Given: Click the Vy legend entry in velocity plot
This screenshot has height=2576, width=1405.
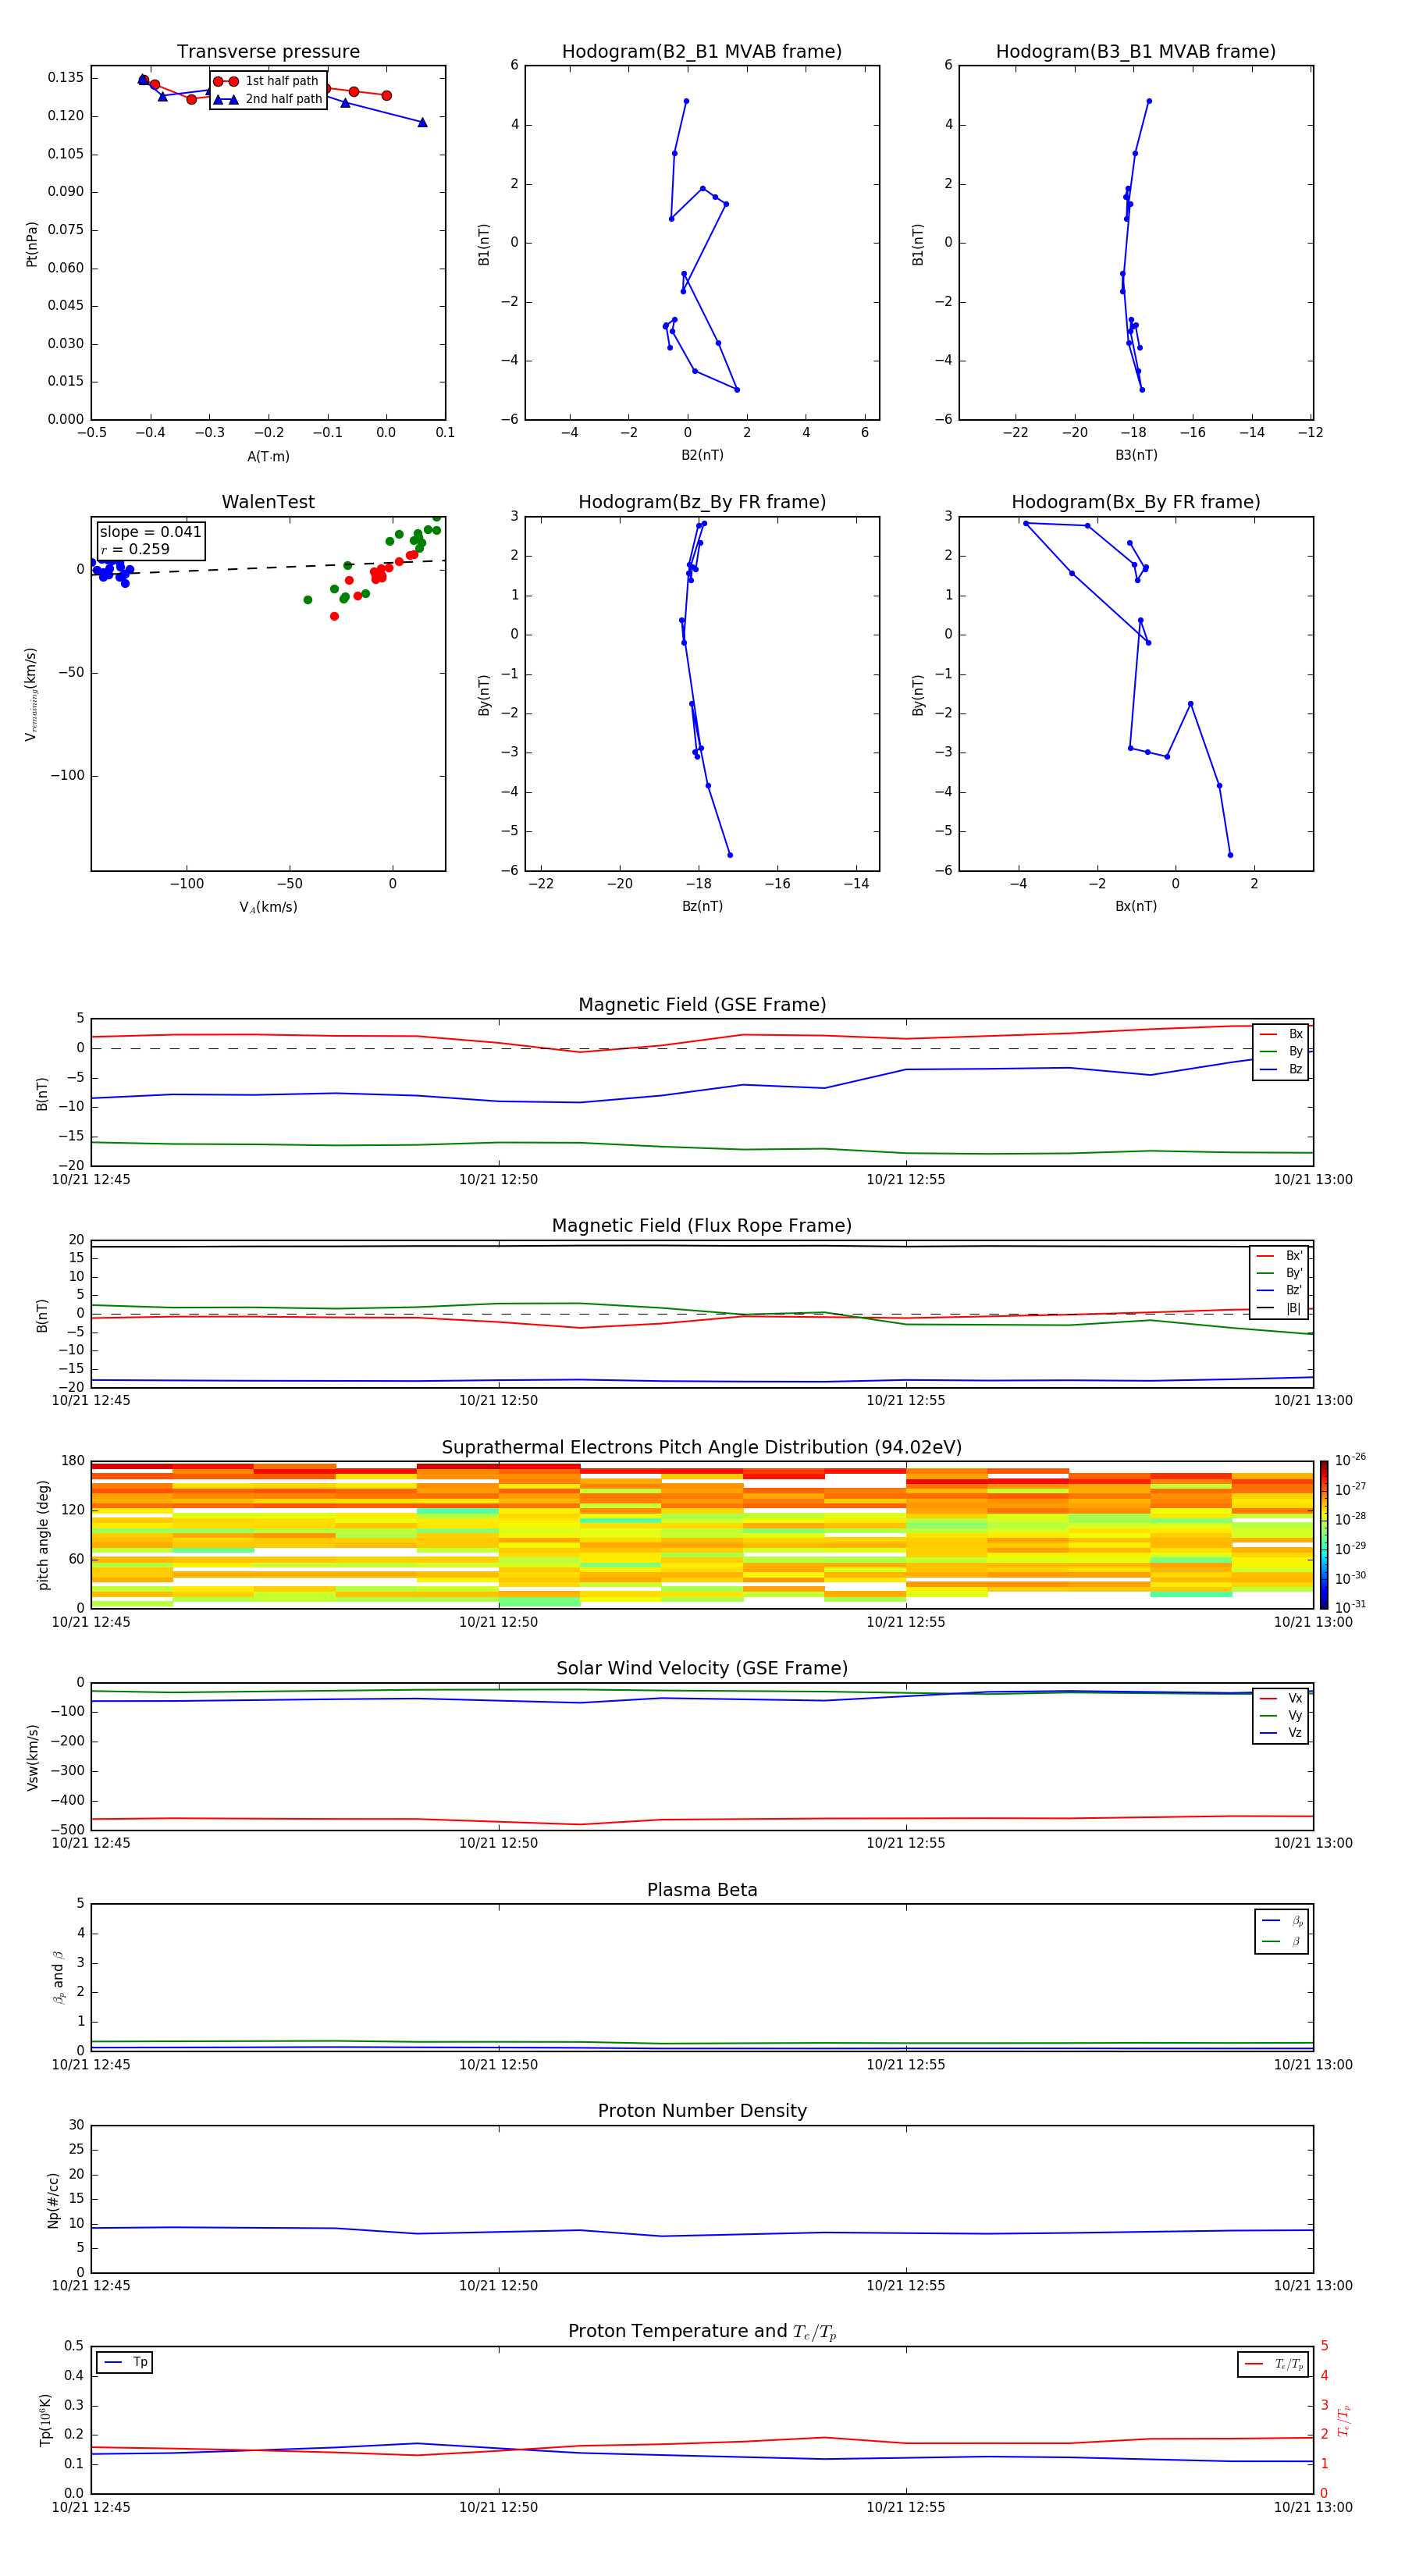Looking at the screenshot, I should (1281, 1715).
